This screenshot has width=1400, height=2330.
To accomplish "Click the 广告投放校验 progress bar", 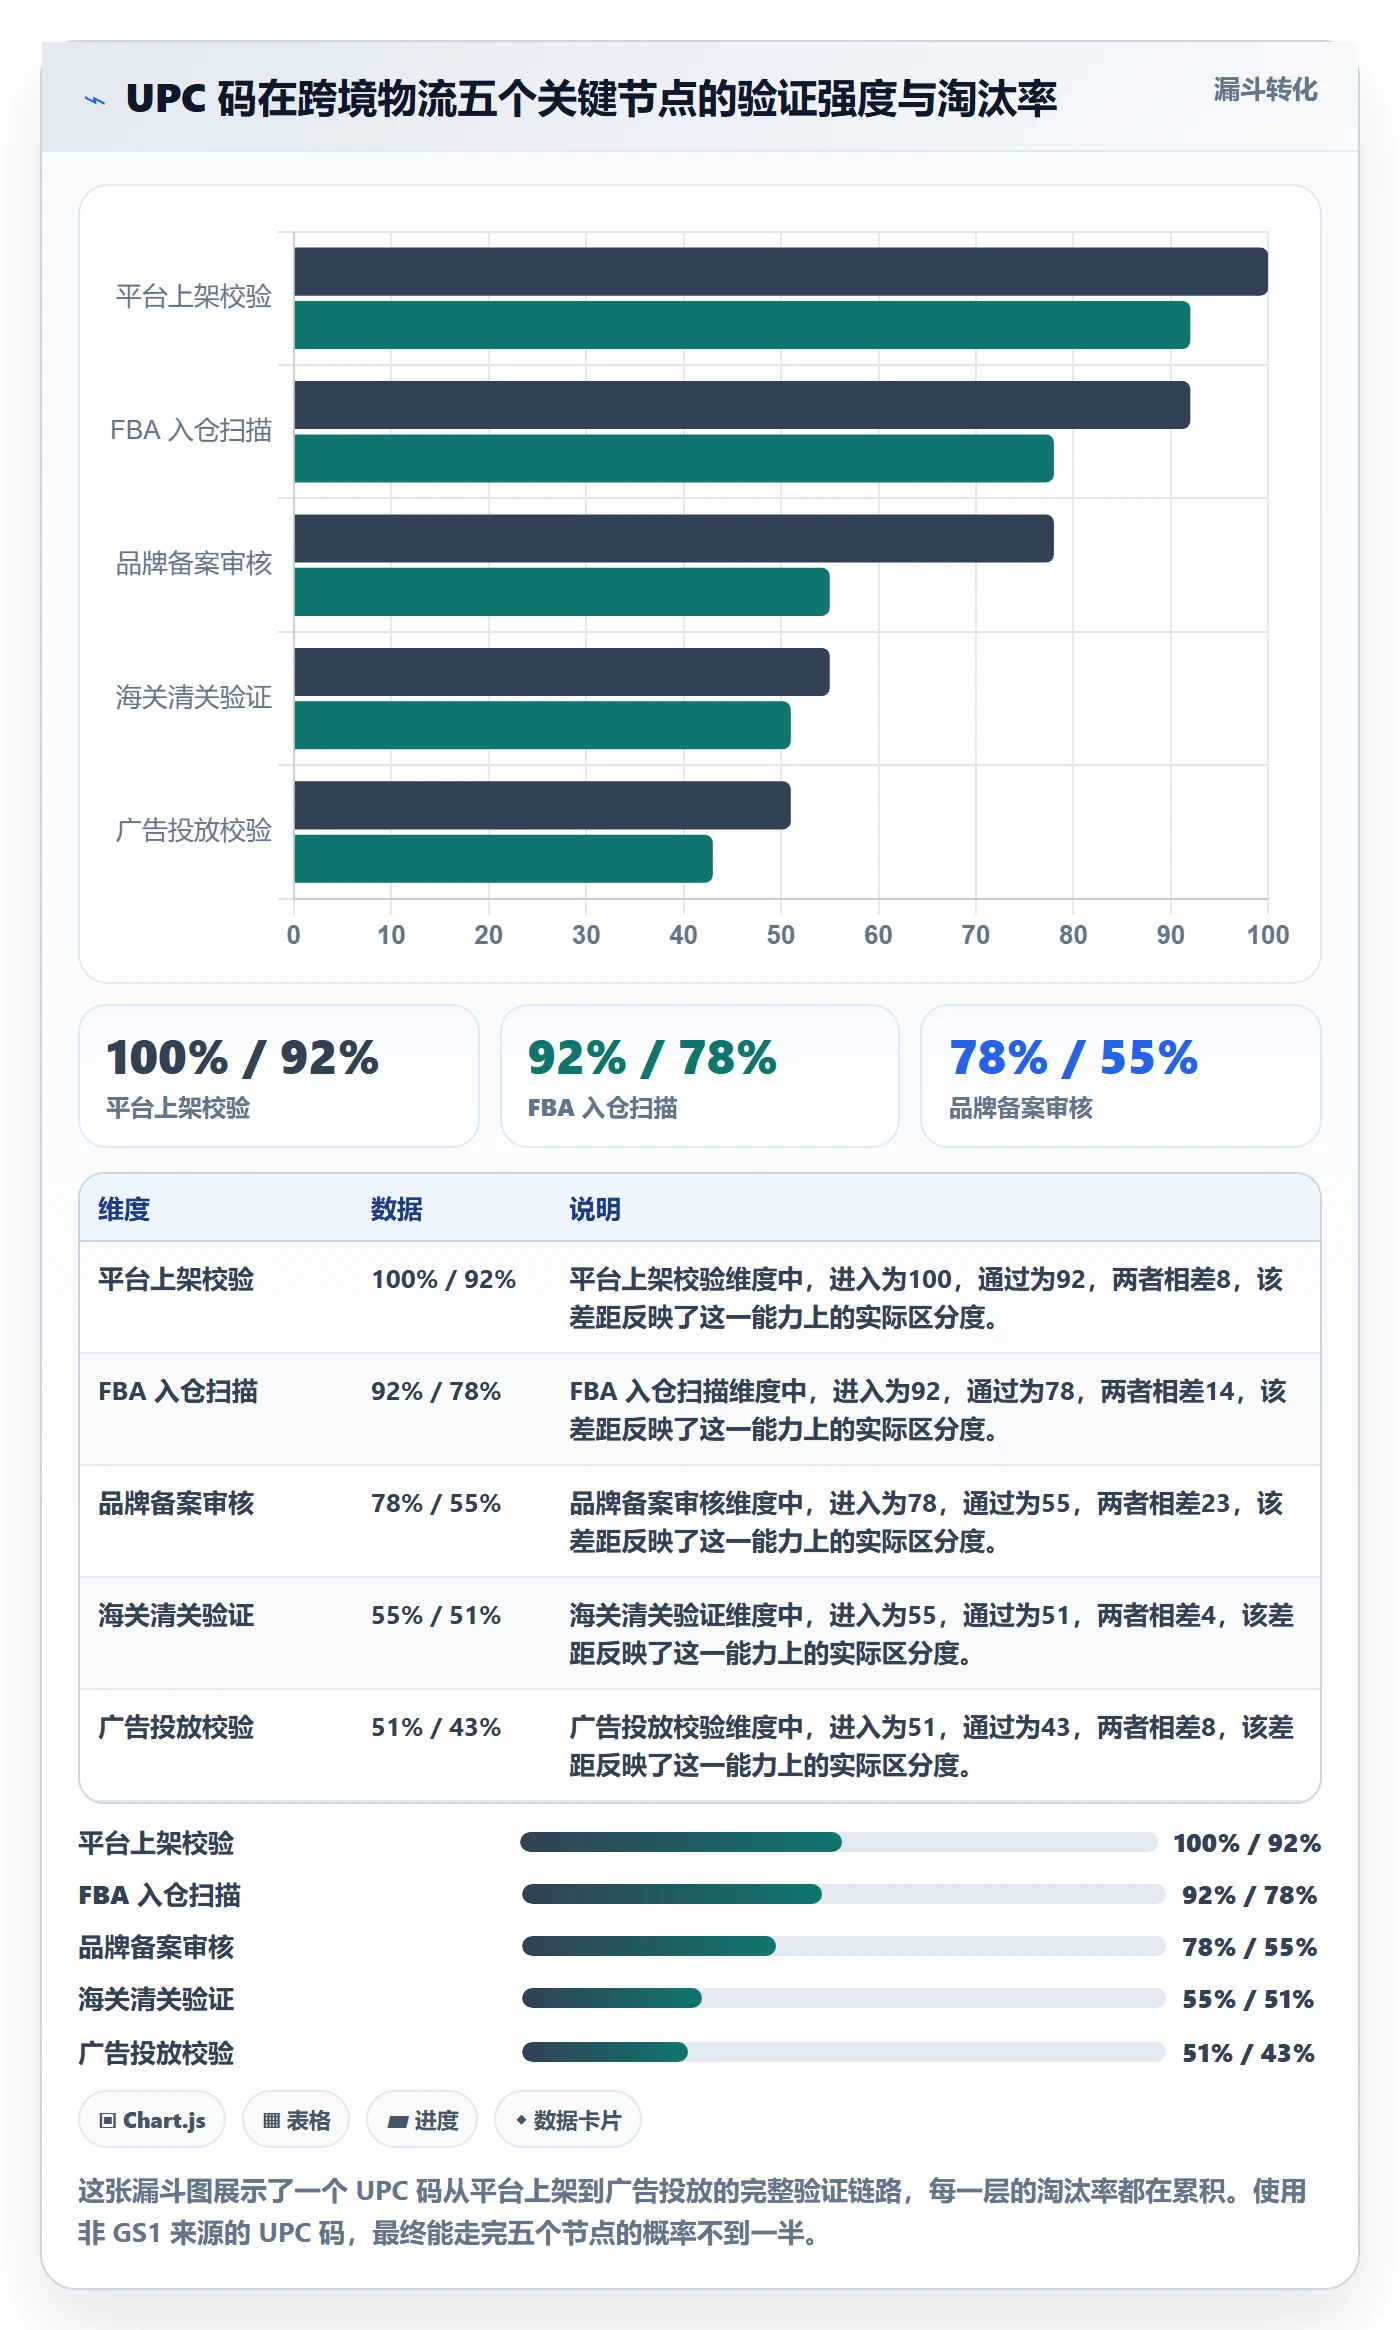I will (x=843, y=2052).
